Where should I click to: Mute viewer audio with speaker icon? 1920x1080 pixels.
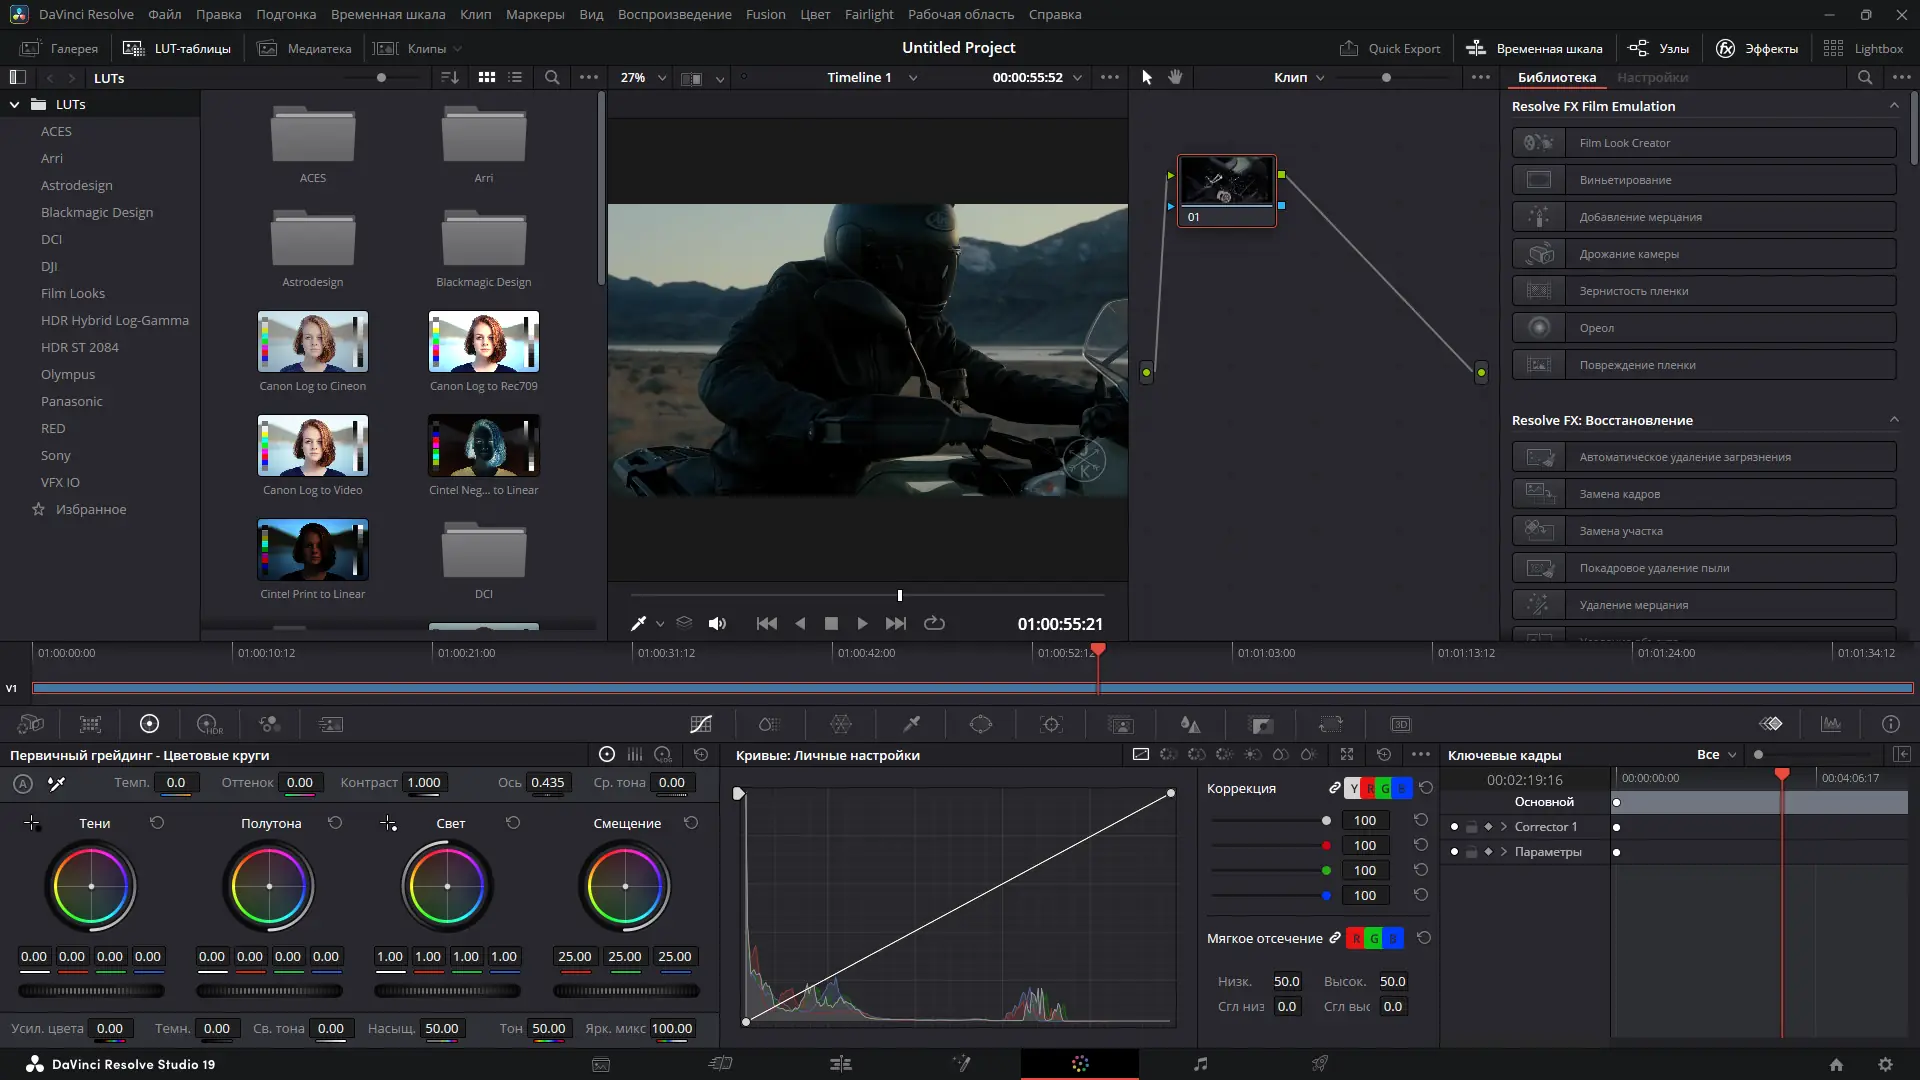click(x=717, y=623)
